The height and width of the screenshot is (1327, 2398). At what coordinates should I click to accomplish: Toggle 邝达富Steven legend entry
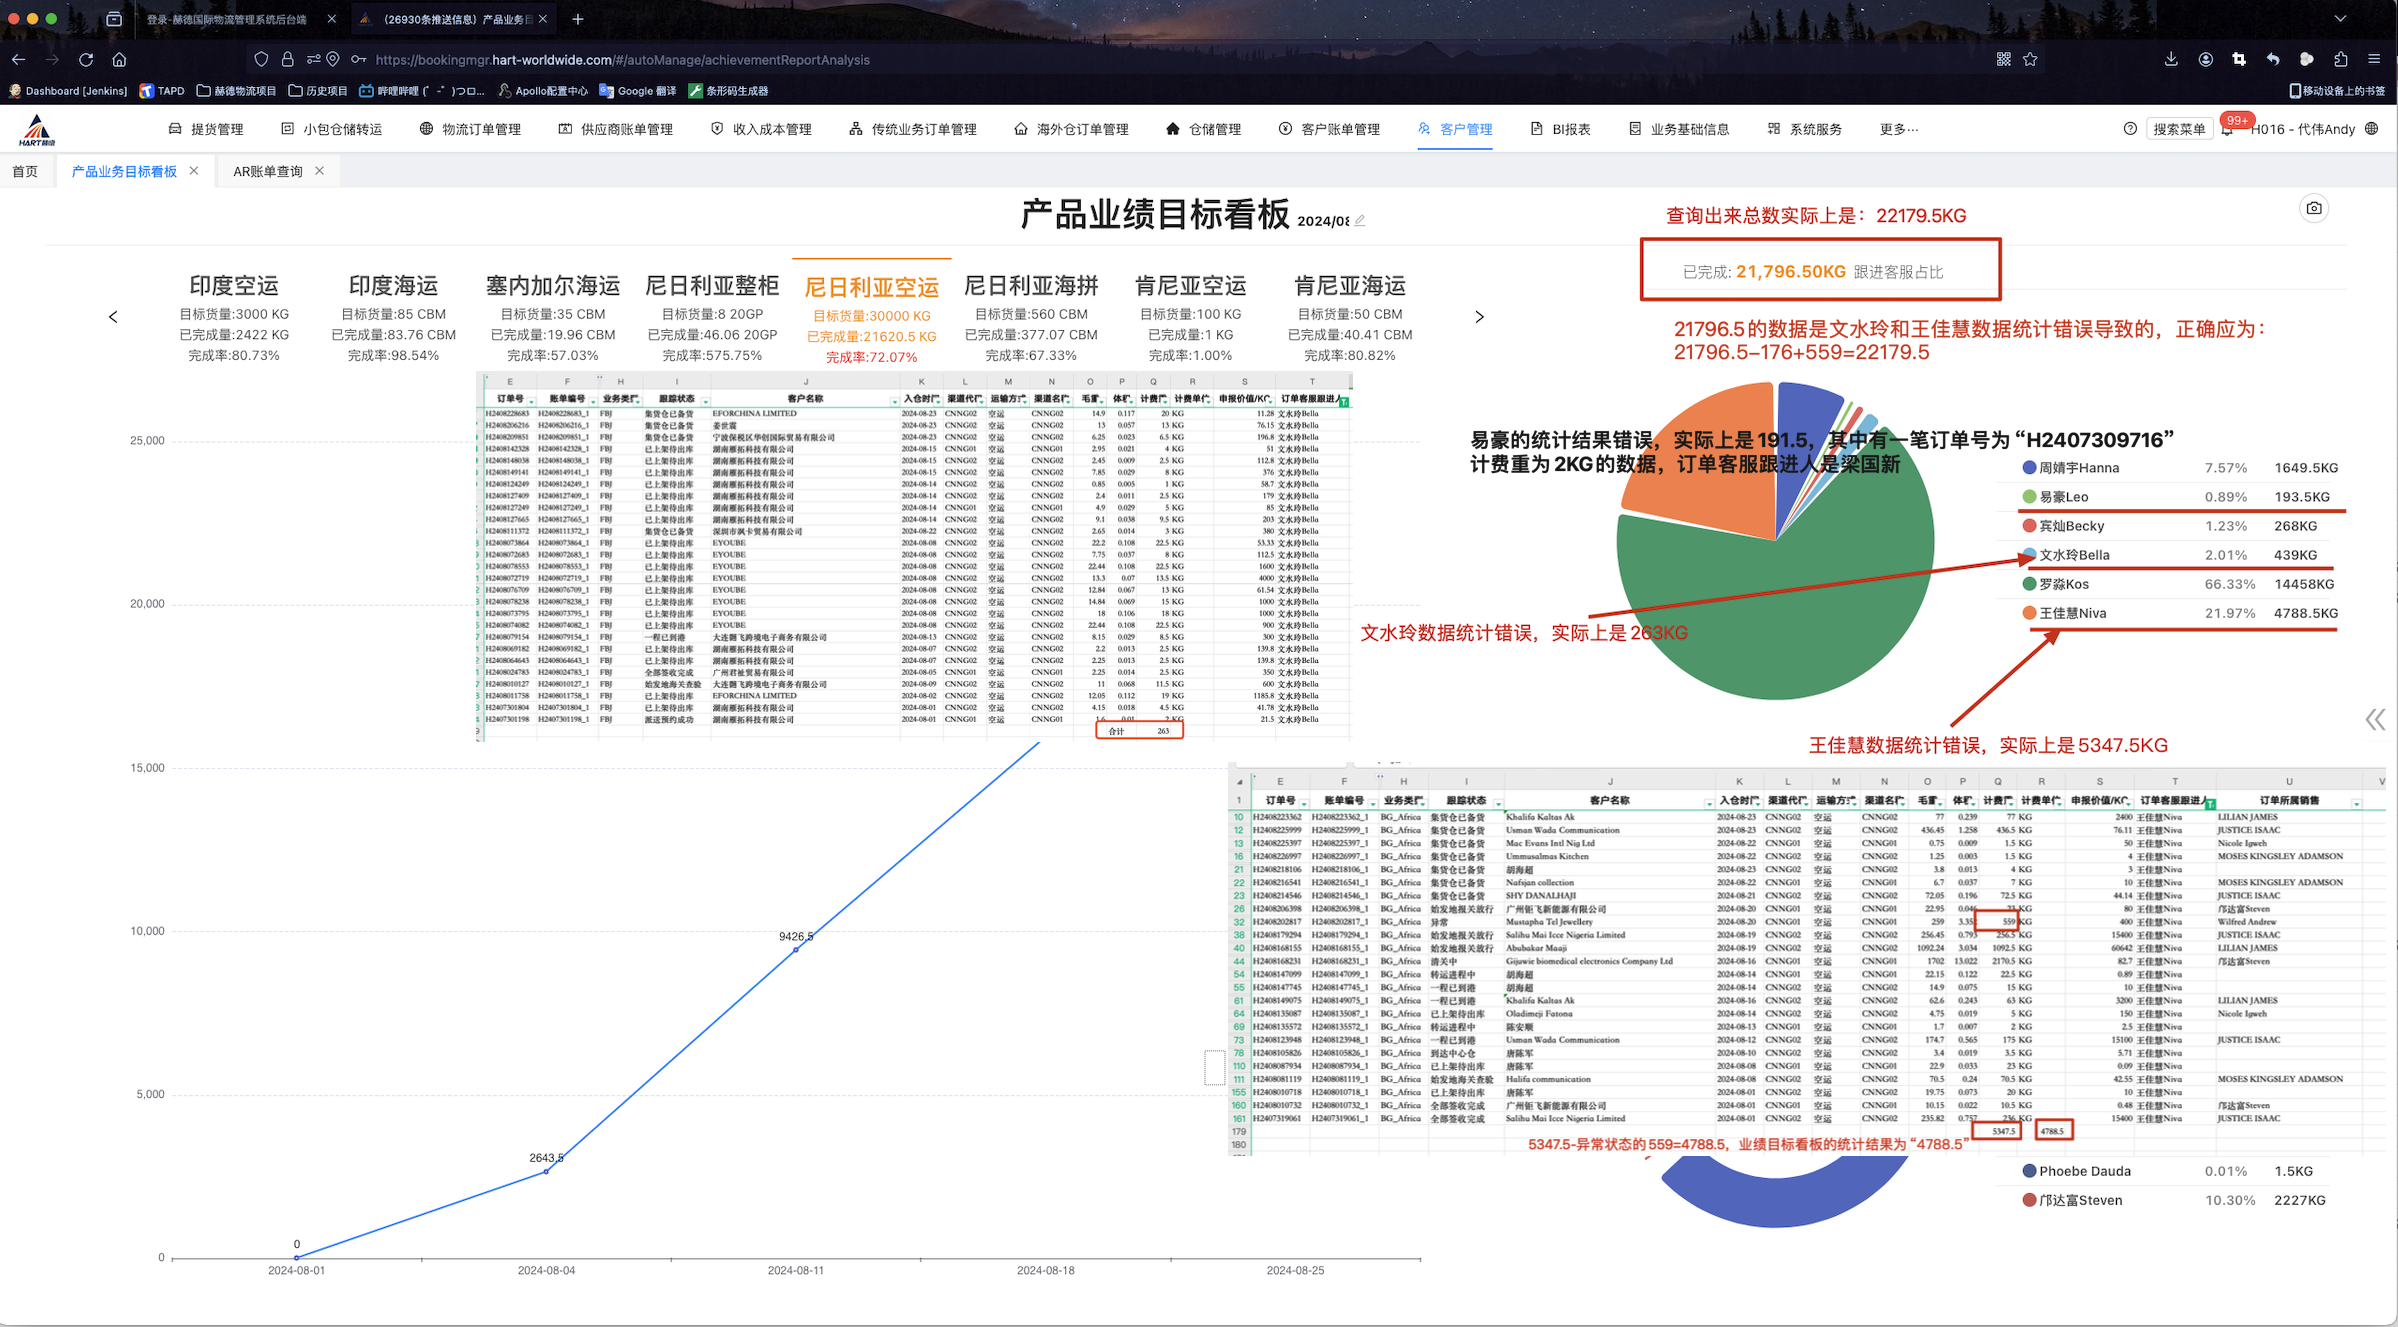[2079, 1200]
